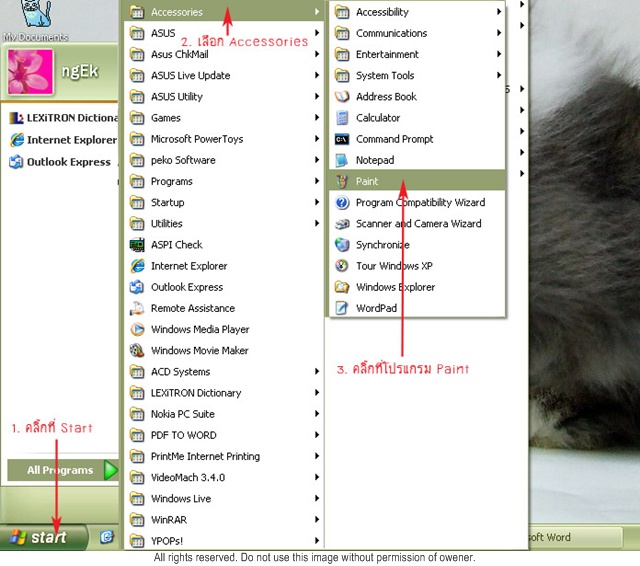
Task: Click the Paint icon with brushes
Action: tap(342, 181)
